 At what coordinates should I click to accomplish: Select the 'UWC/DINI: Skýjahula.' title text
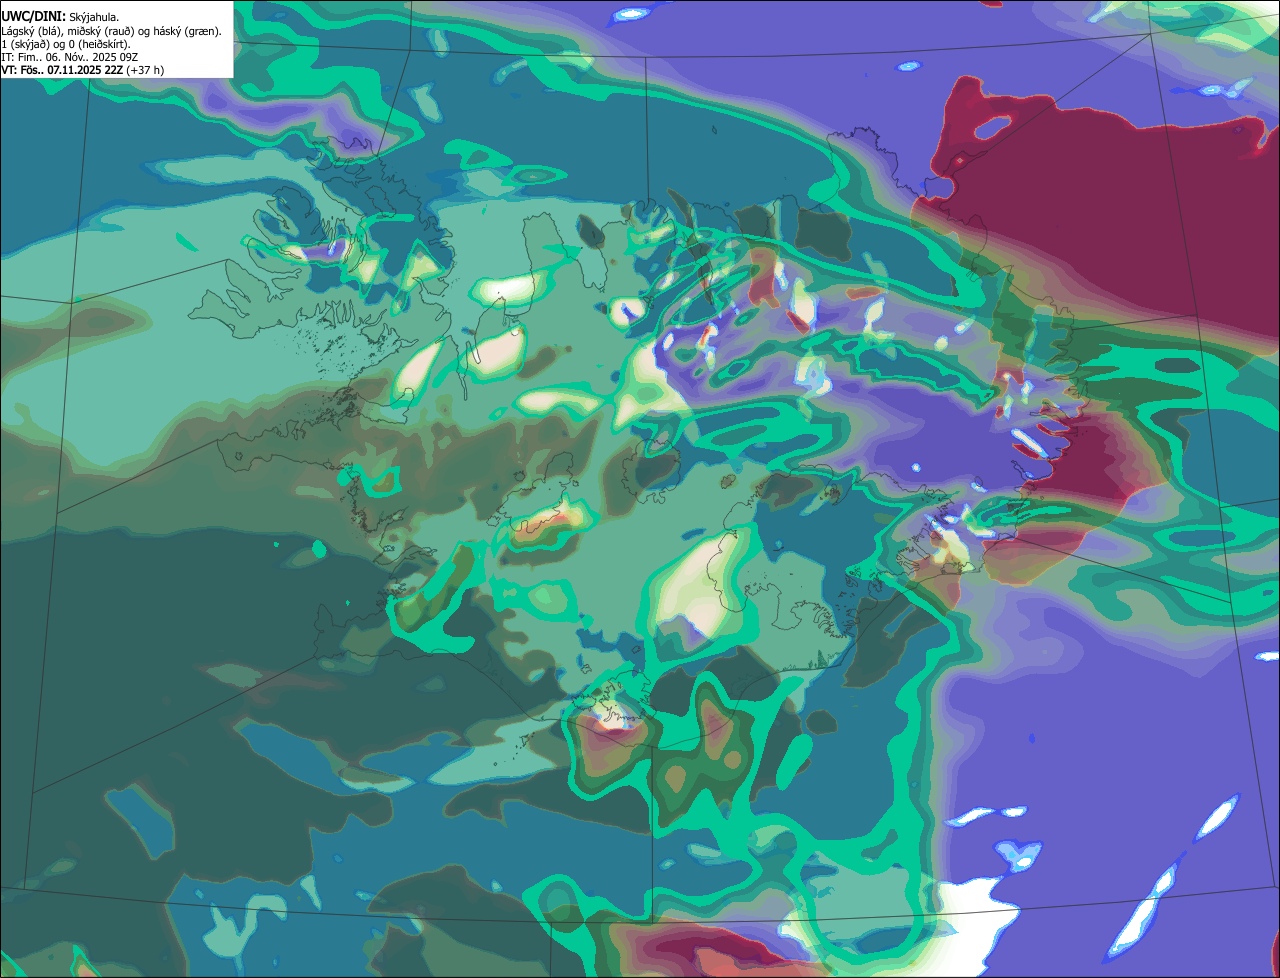coord(61,17)
